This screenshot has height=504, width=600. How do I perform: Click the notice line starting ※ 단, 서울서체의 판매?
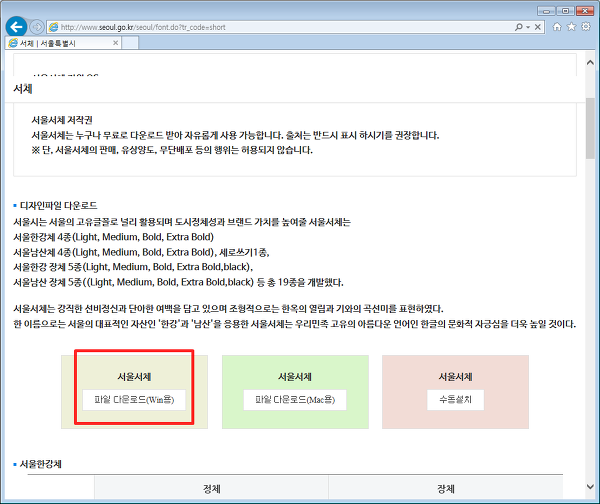click(172, 150)
